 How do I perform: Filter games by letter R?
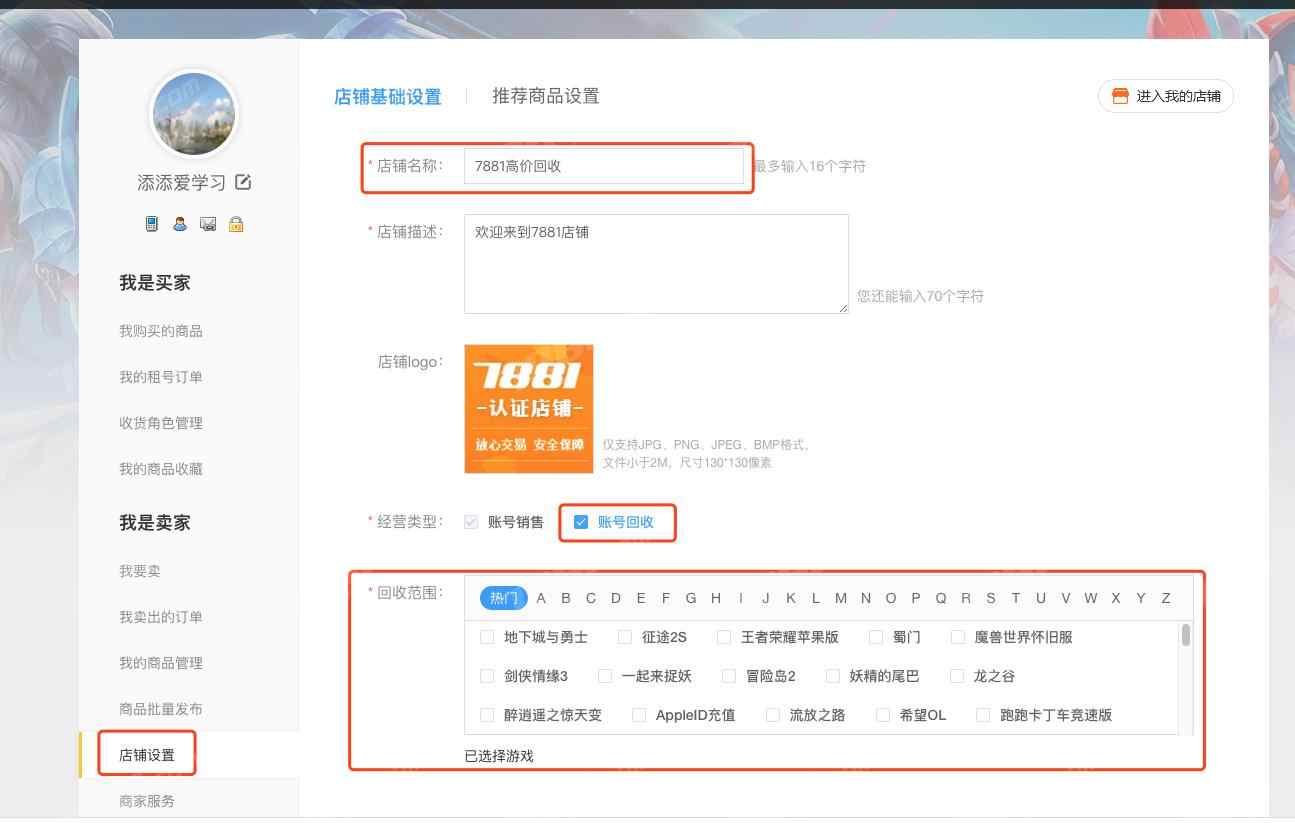click(966, 598)
